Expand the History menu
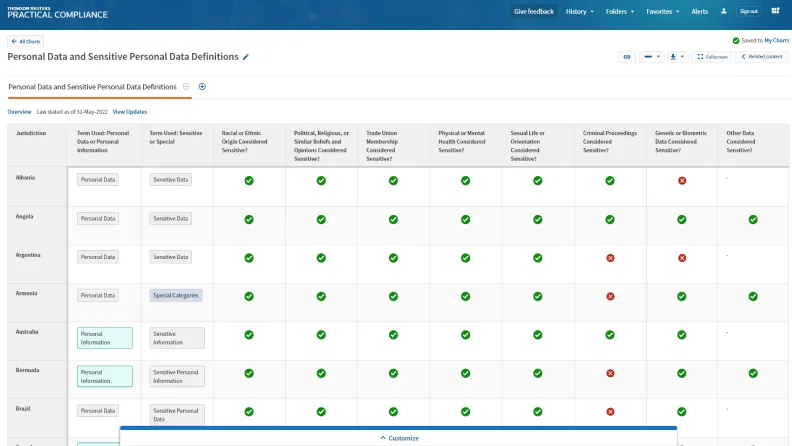792x446 pixels. click(579, 12)
